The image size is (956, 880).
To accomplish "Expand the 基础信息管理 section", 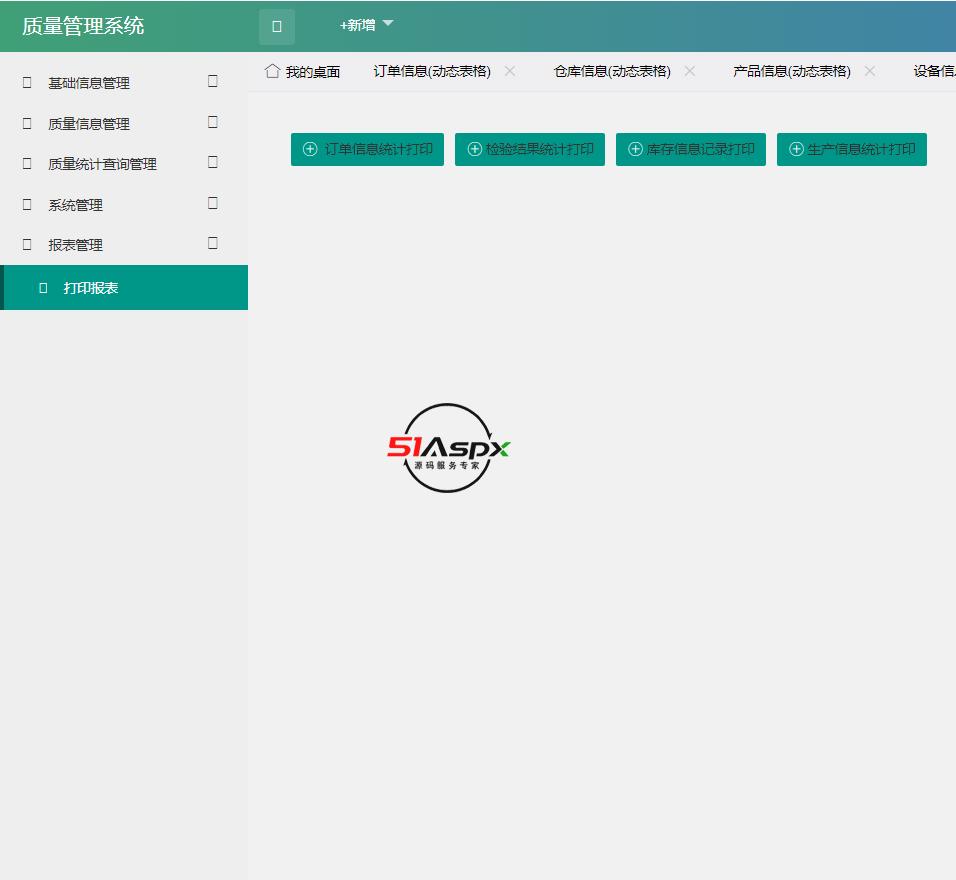I will [x=211, y=81].
